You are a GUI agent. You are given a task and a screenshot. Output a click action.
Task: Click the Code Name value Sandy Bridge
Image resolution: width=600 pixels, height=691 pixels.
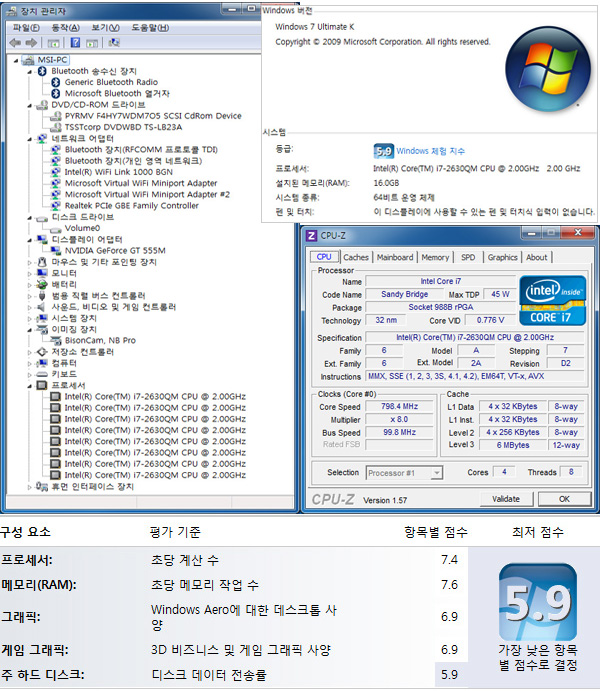pos(404,294)
